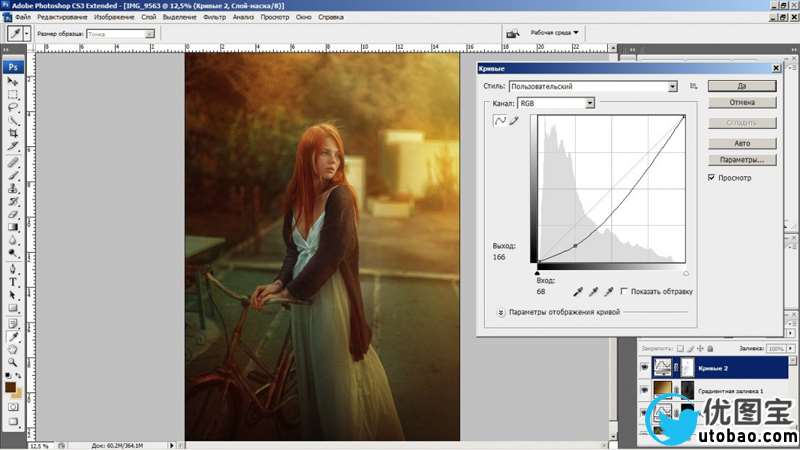Select the Crop tool
Viewport: 800px width, 450px height.
[x=13, y=134]
